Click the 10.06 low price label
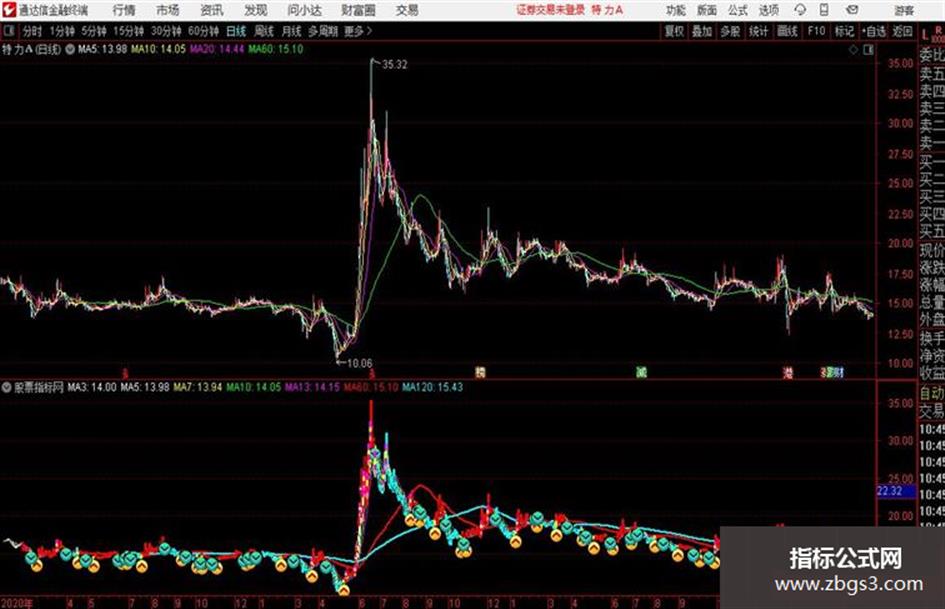Viewport: 945px width, 609px height. pyautogui.click(x=360, y=363)
